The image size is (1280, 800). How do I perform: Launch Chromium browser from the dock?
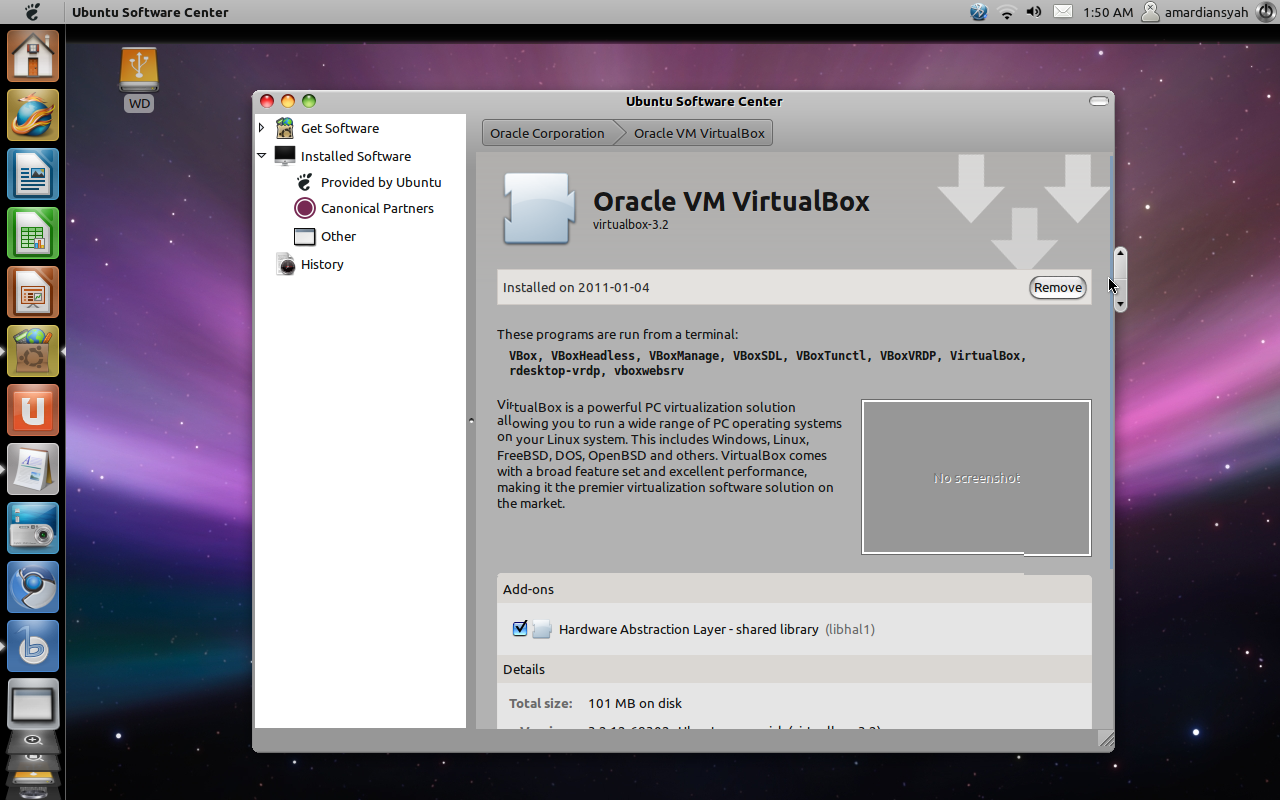pos(33,587)
